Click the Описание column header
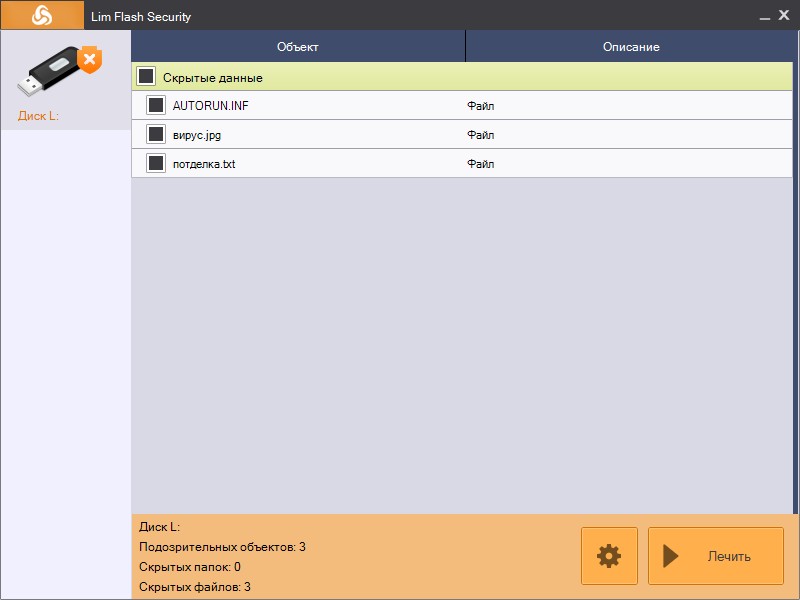800x600 pixels. pyautogui.click(x=631, y=46)
